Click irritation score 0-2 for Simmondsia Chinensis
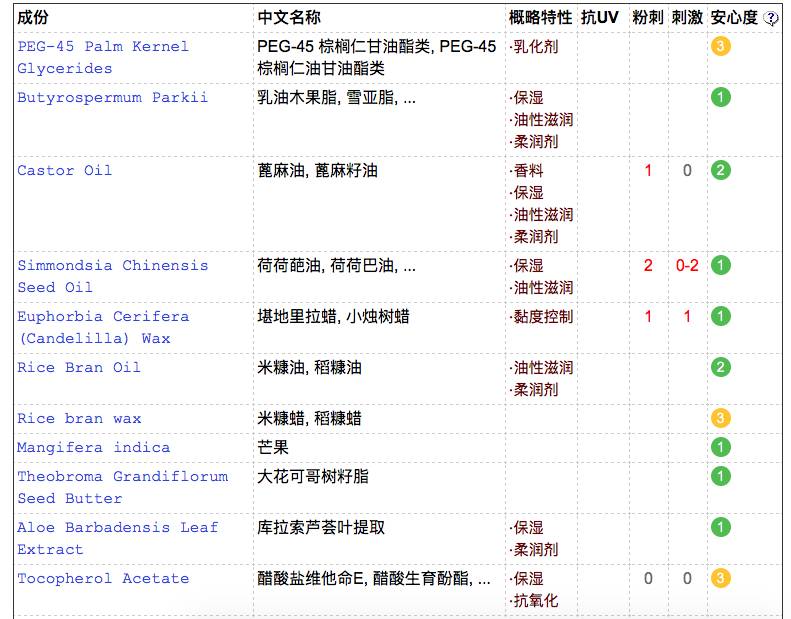791x619 pixels. coord(687,265)
